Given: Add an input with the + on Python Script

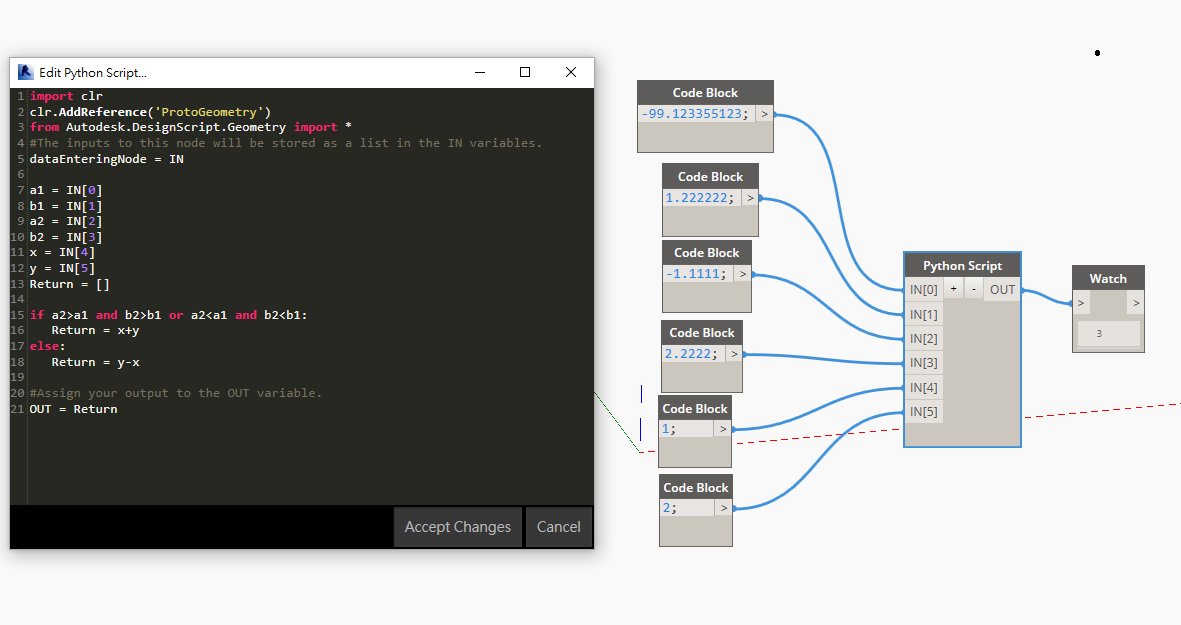Looking at the screenshot, I should point(952,288).
